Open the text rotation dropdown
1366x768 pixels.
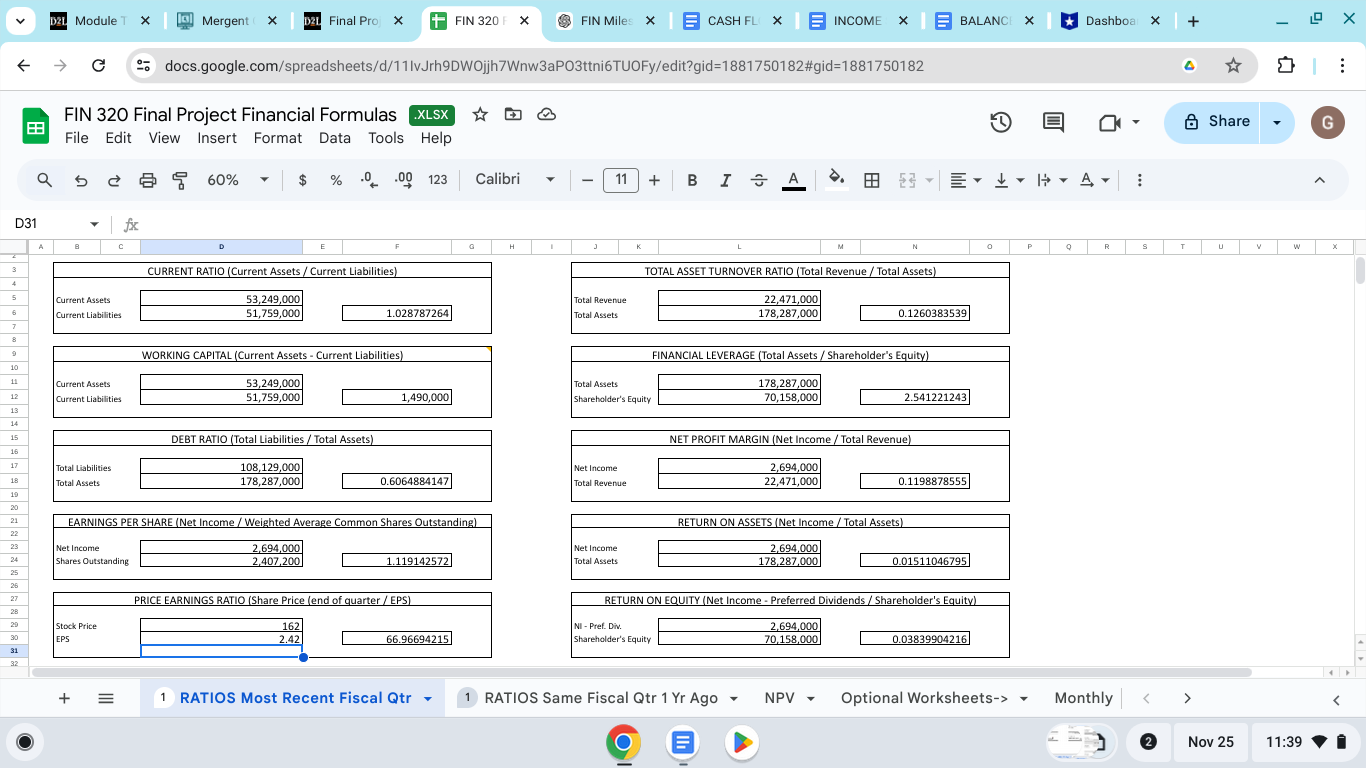point(1095,180)
